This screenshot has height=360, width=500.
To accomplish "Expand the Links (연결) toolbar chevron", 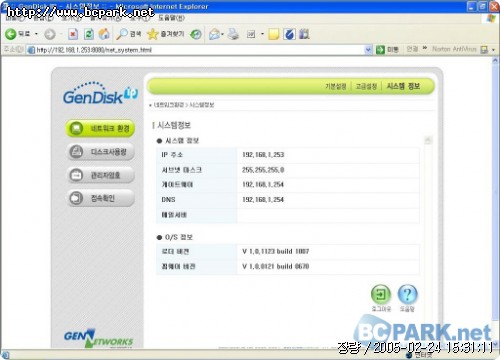I will (425, 49).
